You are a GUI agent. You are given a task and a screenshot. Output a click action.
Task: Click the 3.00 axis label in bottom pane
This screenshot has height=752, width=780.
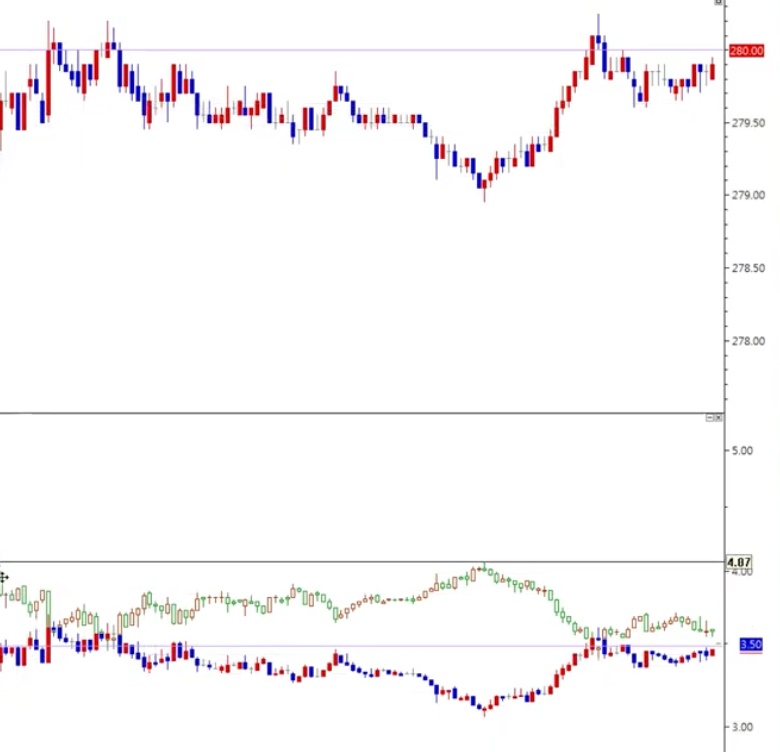point(740,727)
